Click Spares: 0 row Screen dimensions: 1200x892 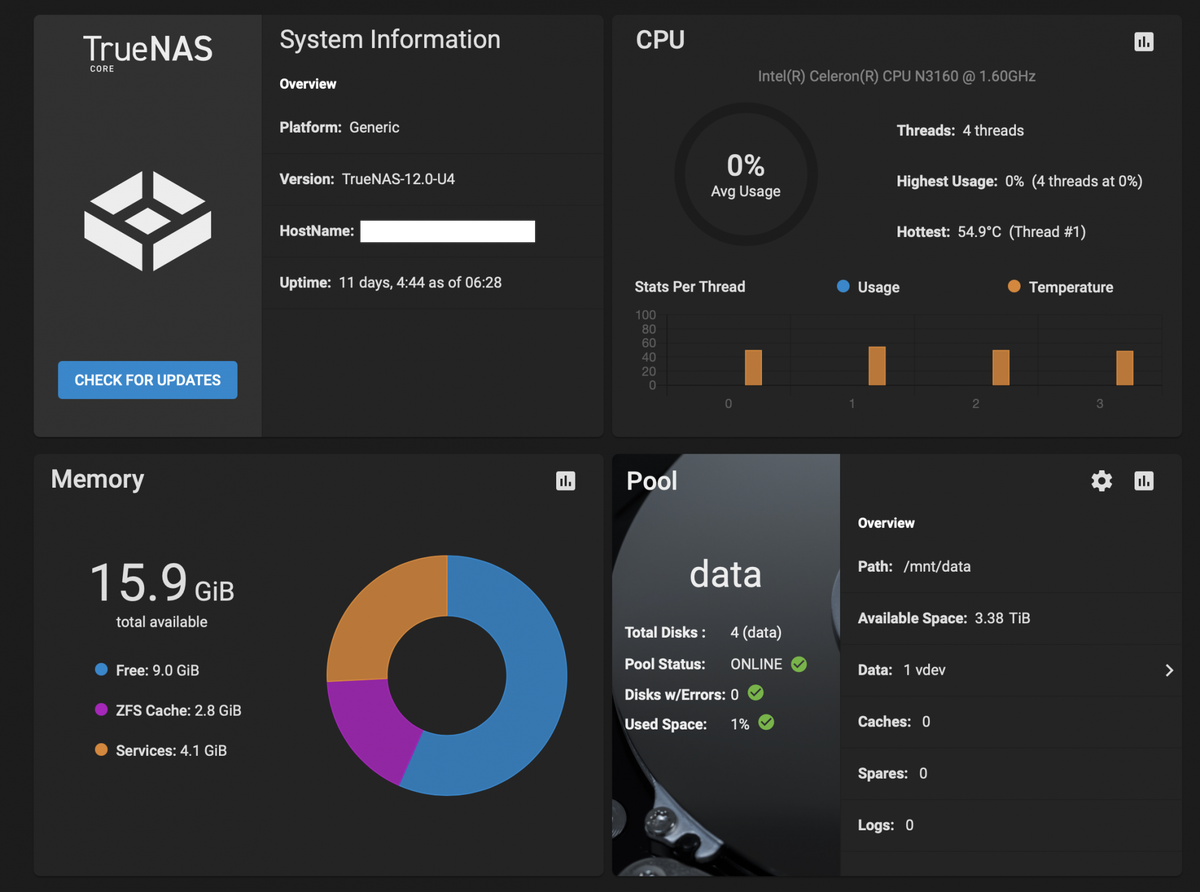(1012, 773)
